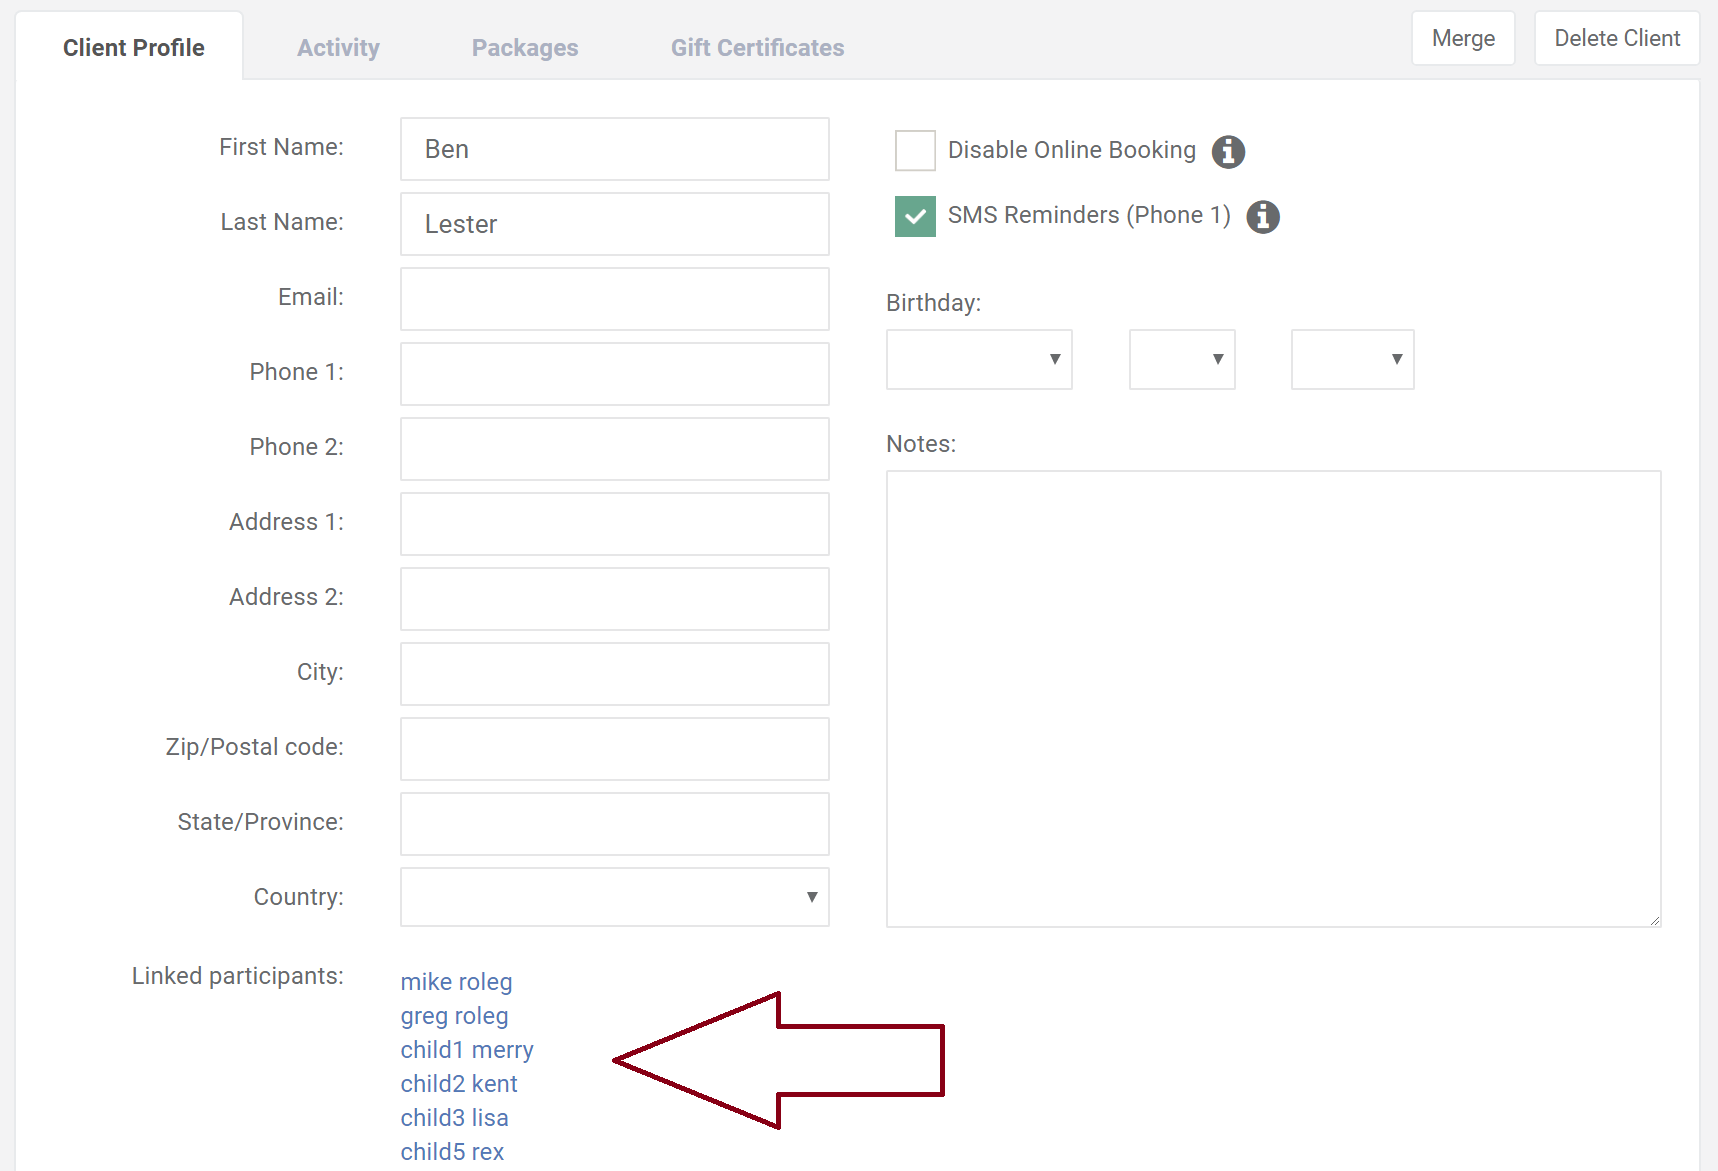Click the Merge button
Viewport: 1718px width, 1171px height.
click(x=1463, y=38)
